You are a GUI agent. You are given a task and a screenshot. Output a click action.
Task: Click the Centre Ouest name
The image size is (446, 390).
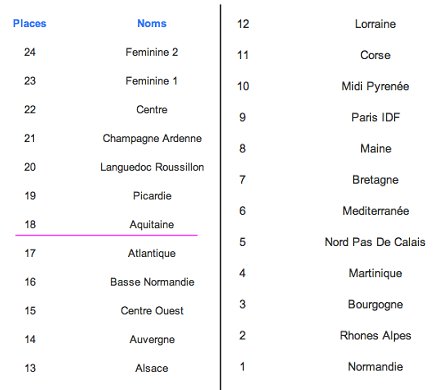[x=152, y=311]
